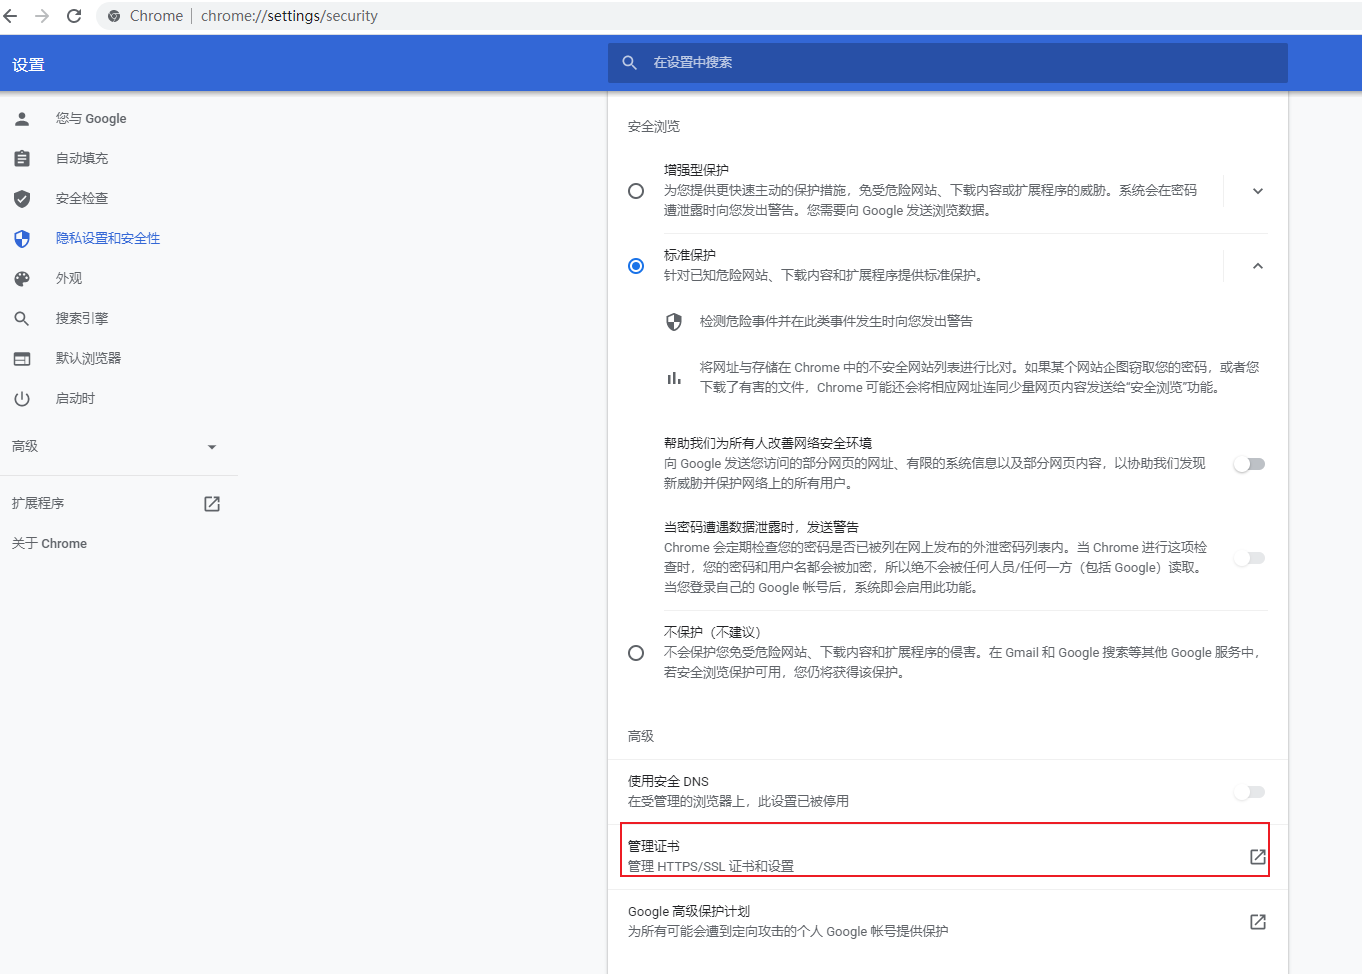The width and height of the screenshot is (1362, 974).
Task: Click the clipboard icon beside 自动填充
Action: point(22,159)
